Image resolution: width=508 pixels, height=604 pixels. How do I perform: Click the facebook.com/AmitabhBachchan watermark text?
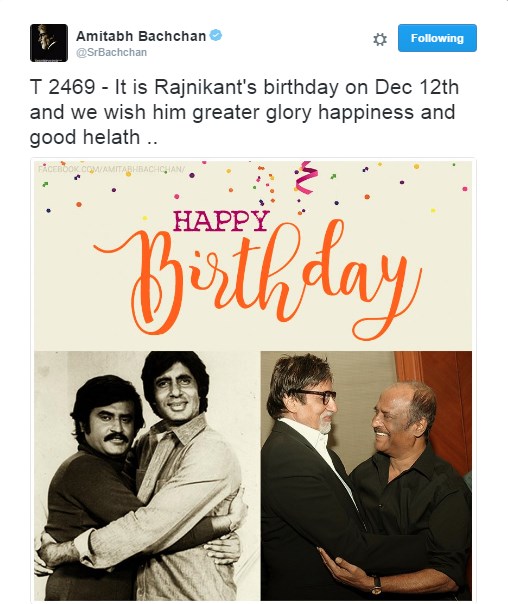(x=111, y=169)
